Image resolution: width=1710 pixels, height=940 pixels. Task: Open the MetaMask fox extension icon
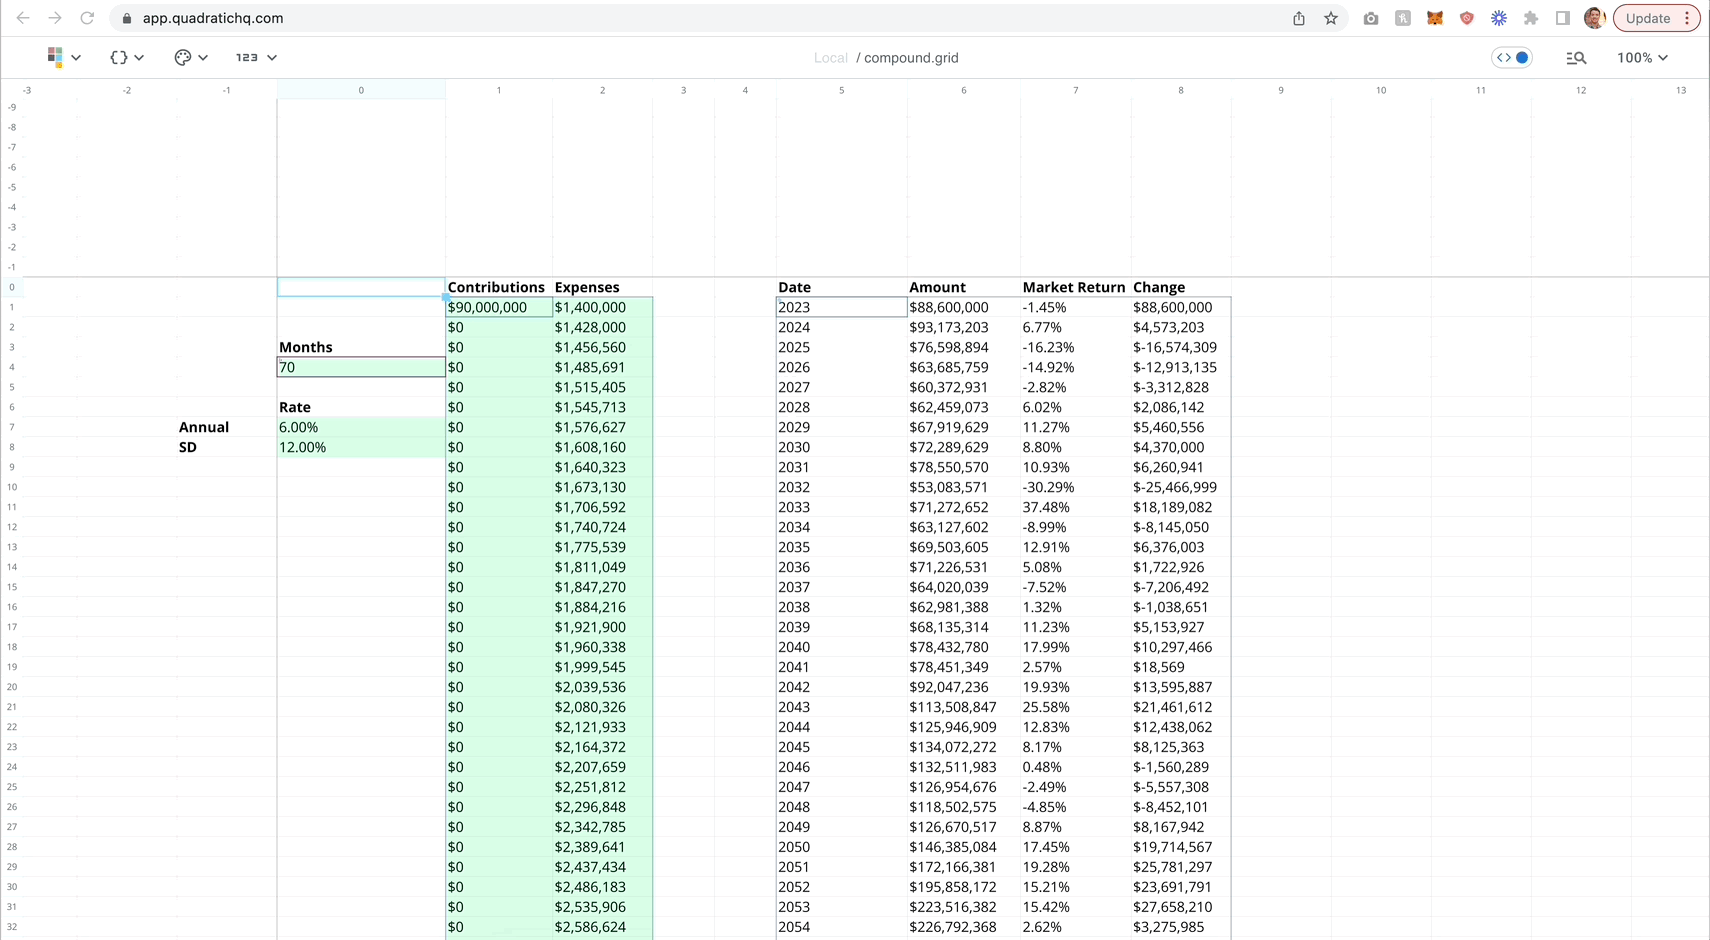[x=1435, y=18]
